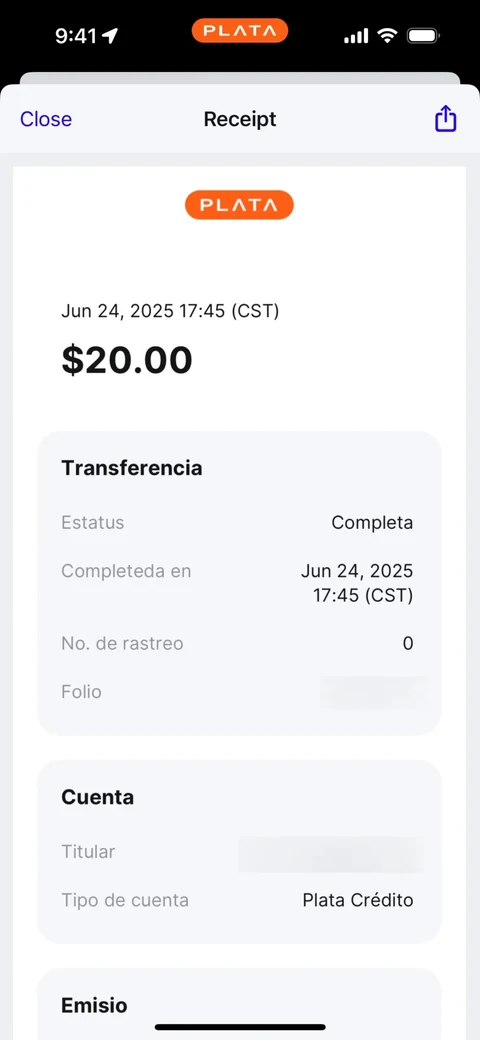Tap the blurred Folio value
The image size is (480, 1040).
tap(373, 692)
